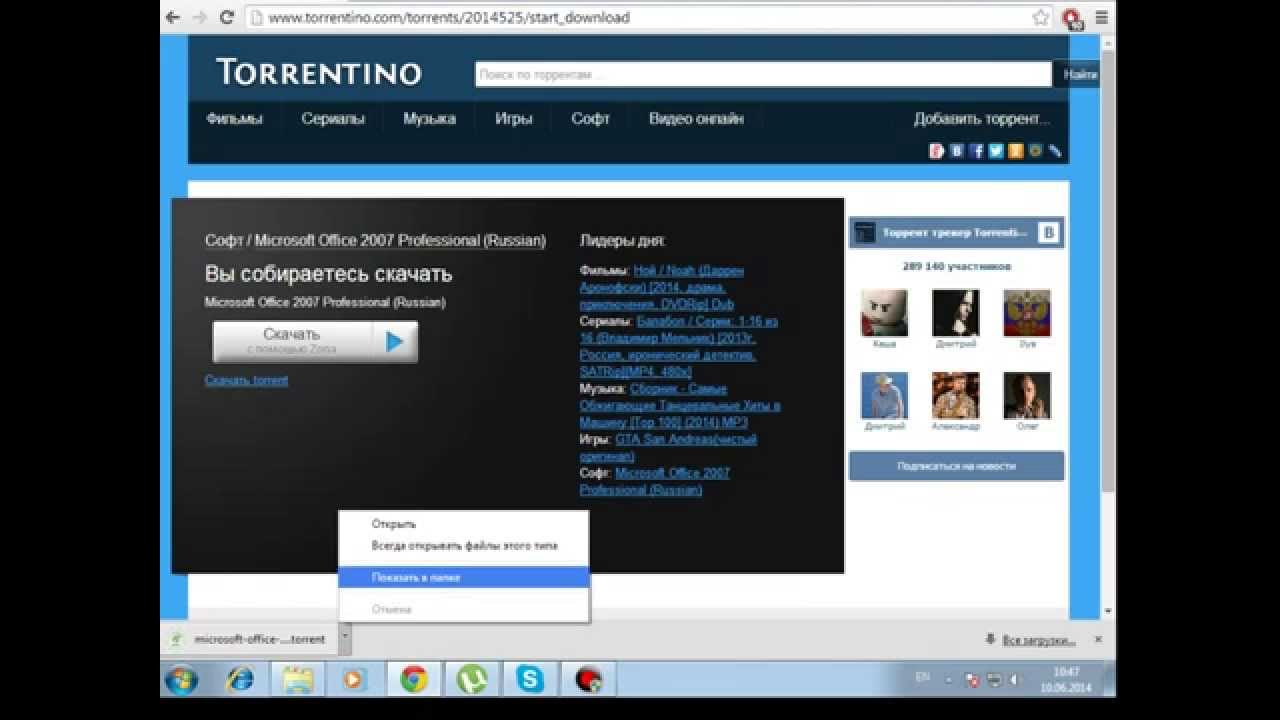Bookmark page with the star icon
Screen dimensions: 1280x720
point(1041,17)
